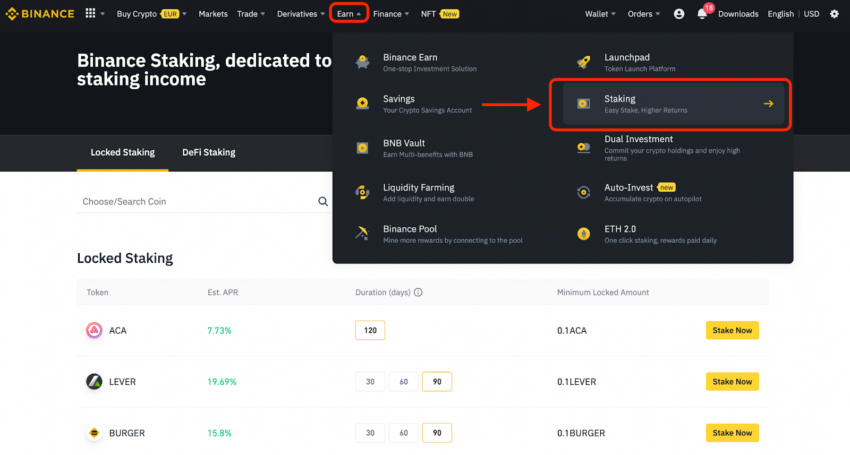
Task: Click the search magnifier in coin search
Action: (323, 202)
